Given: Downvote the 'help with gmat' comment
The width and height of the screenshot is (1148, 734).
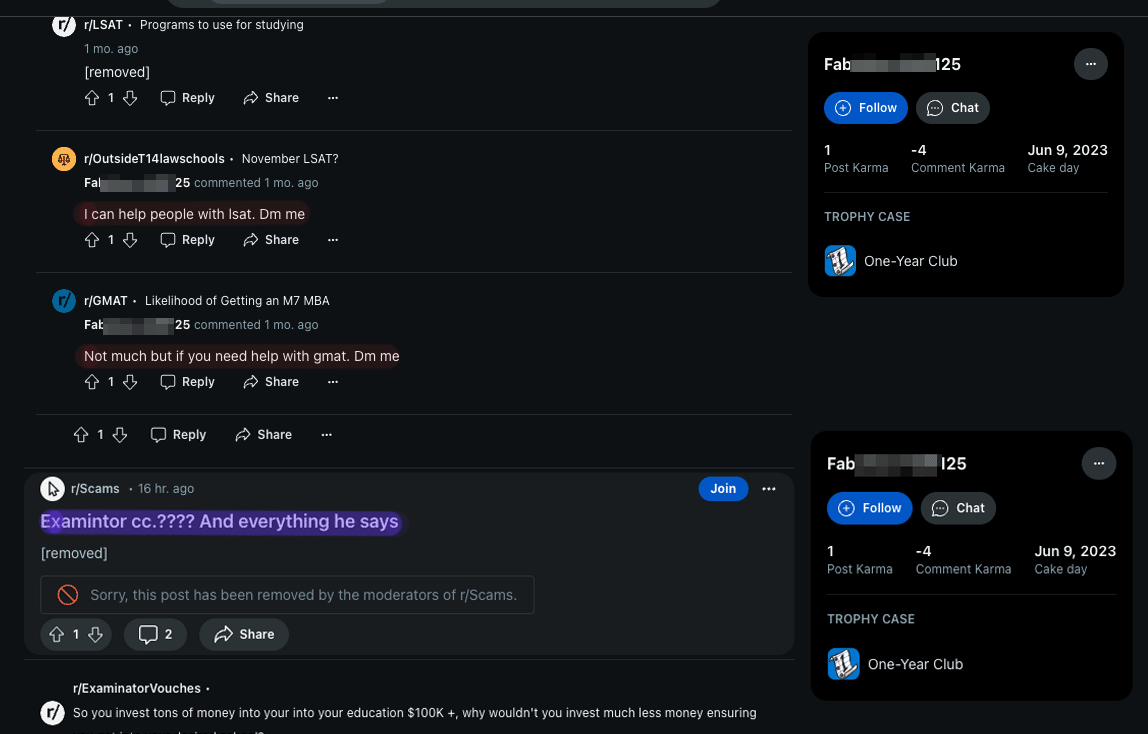Looking at the screenshot, I should (130, 382).
